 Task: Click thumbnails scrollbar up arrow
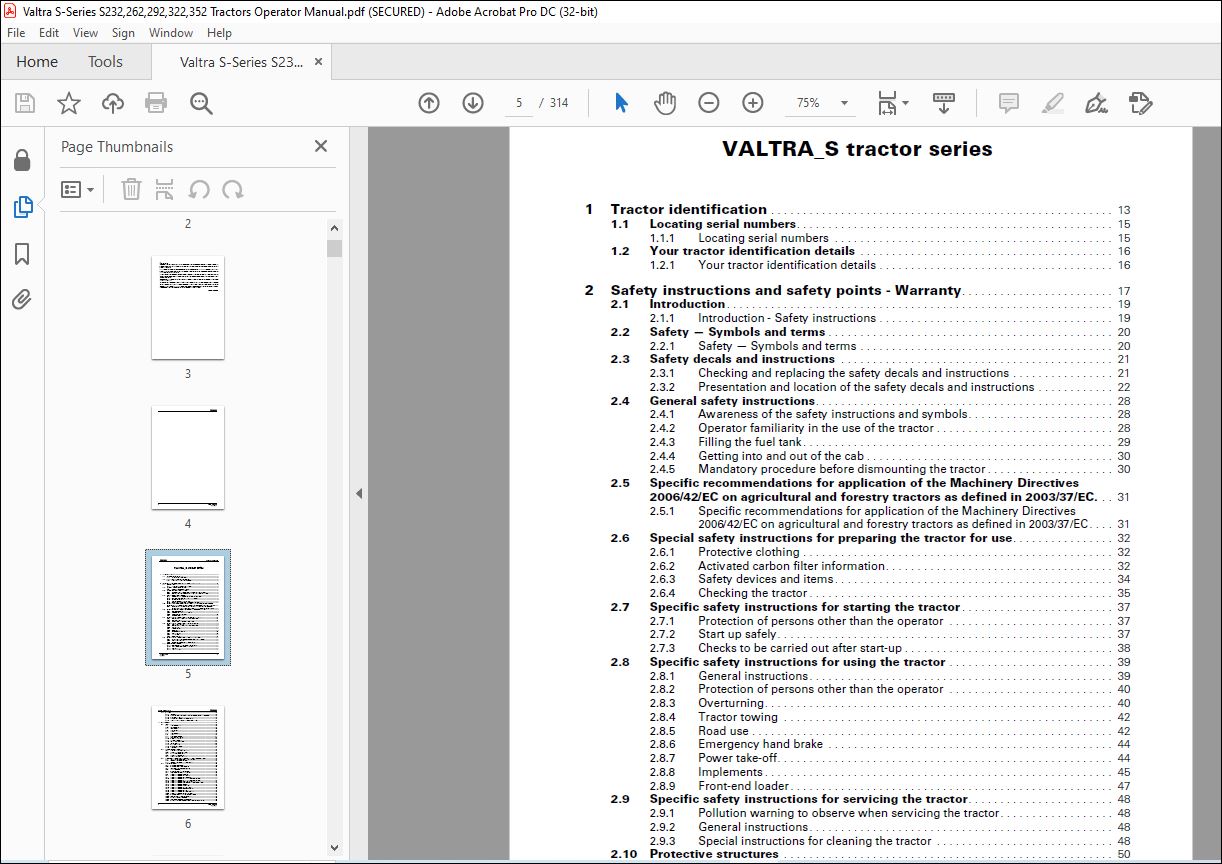coord(334,228)
